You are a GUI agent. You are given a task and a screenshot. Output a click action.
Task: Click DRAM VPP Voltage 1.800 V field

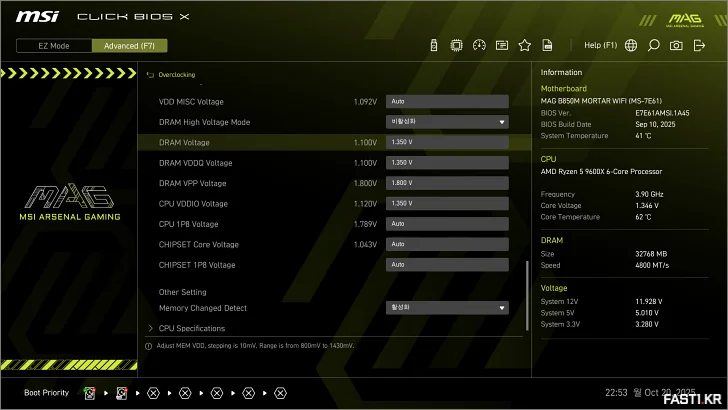point(447,183)
